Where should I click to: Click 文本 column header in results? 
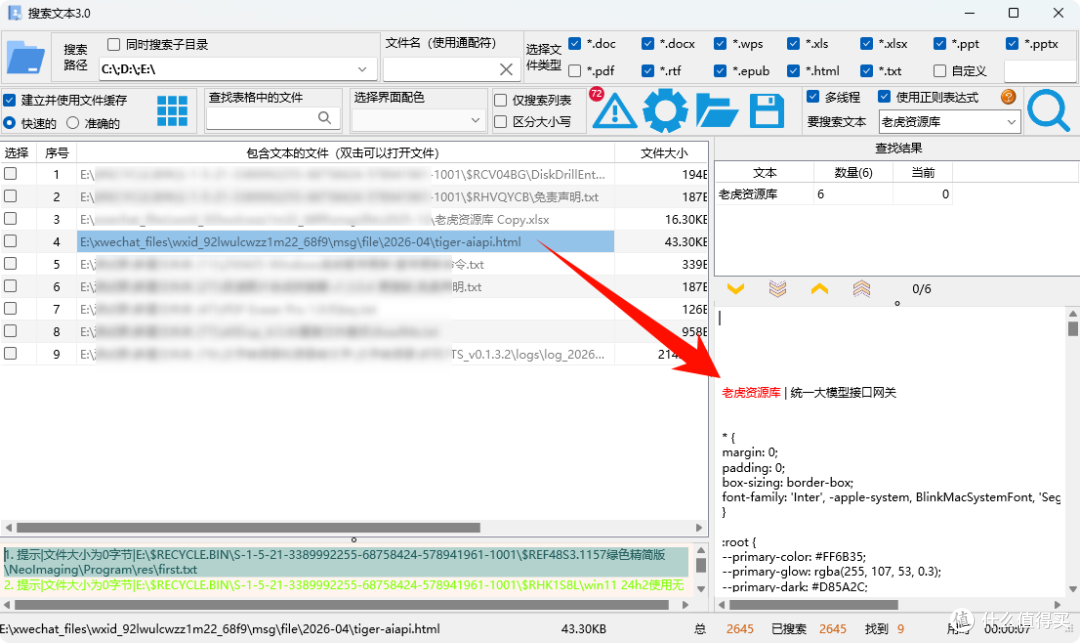pyautogui.click(x=765, y=173)
